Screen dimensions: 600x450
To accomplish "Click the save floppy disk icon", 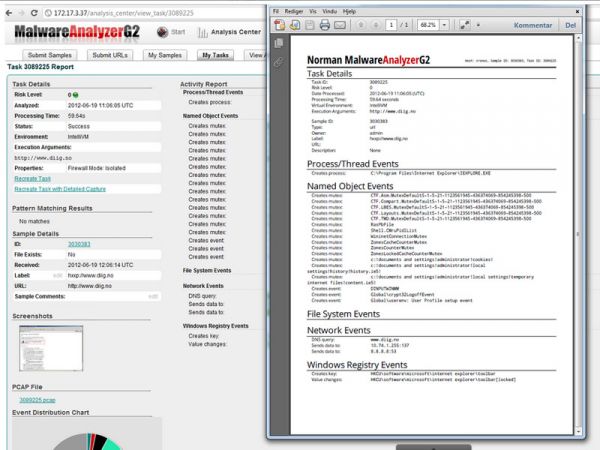I will point(310,25).
